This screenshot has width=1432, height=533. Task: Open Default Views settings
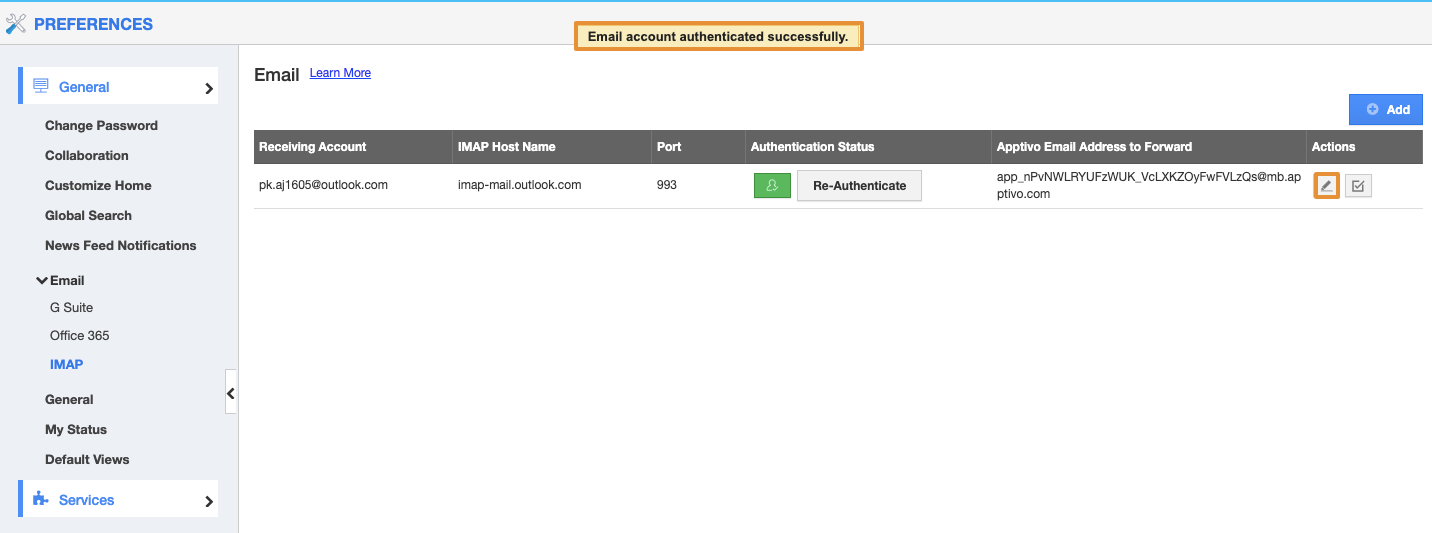click(x=87, y=459)
